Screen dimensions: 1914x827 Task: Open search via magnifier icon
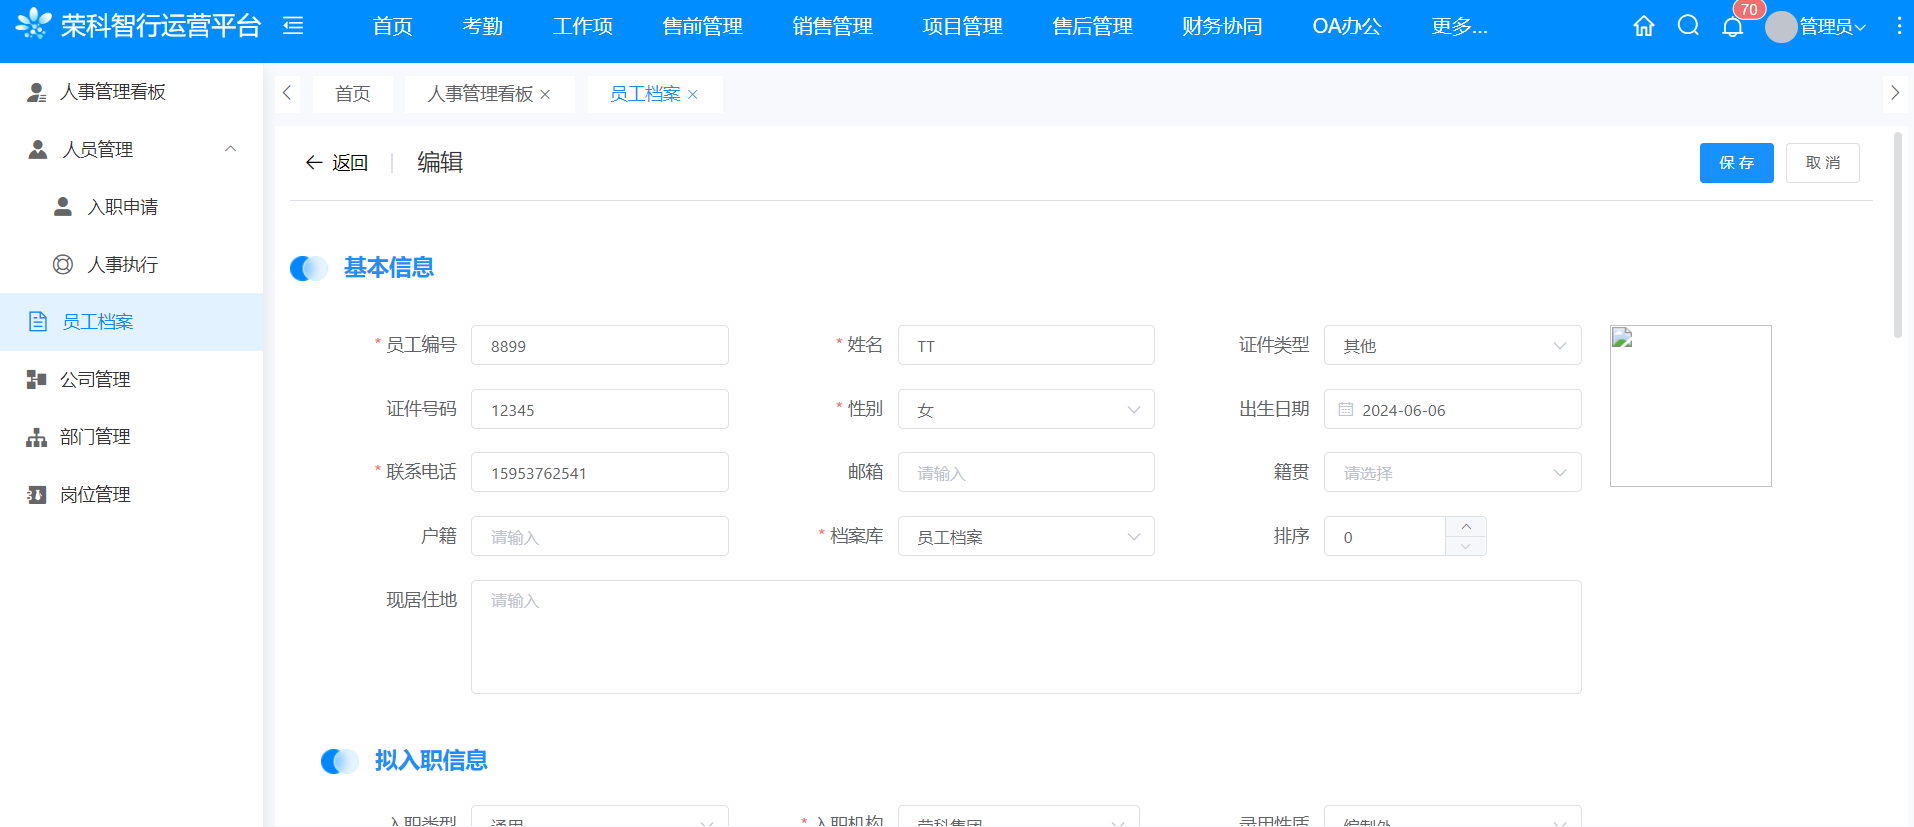click(1688, 26)
